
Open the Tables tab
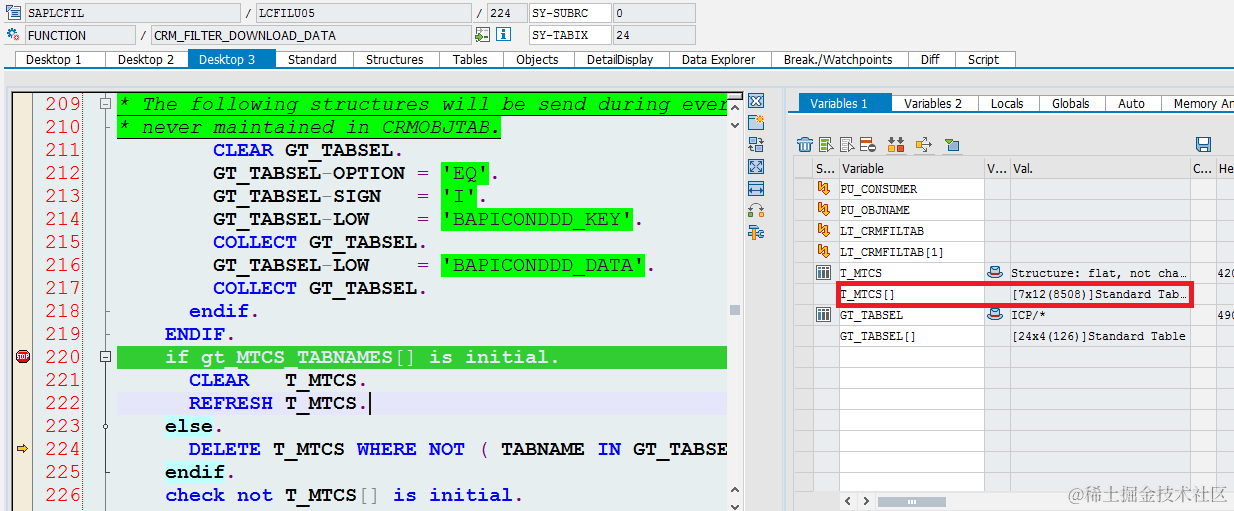point(470,59)
